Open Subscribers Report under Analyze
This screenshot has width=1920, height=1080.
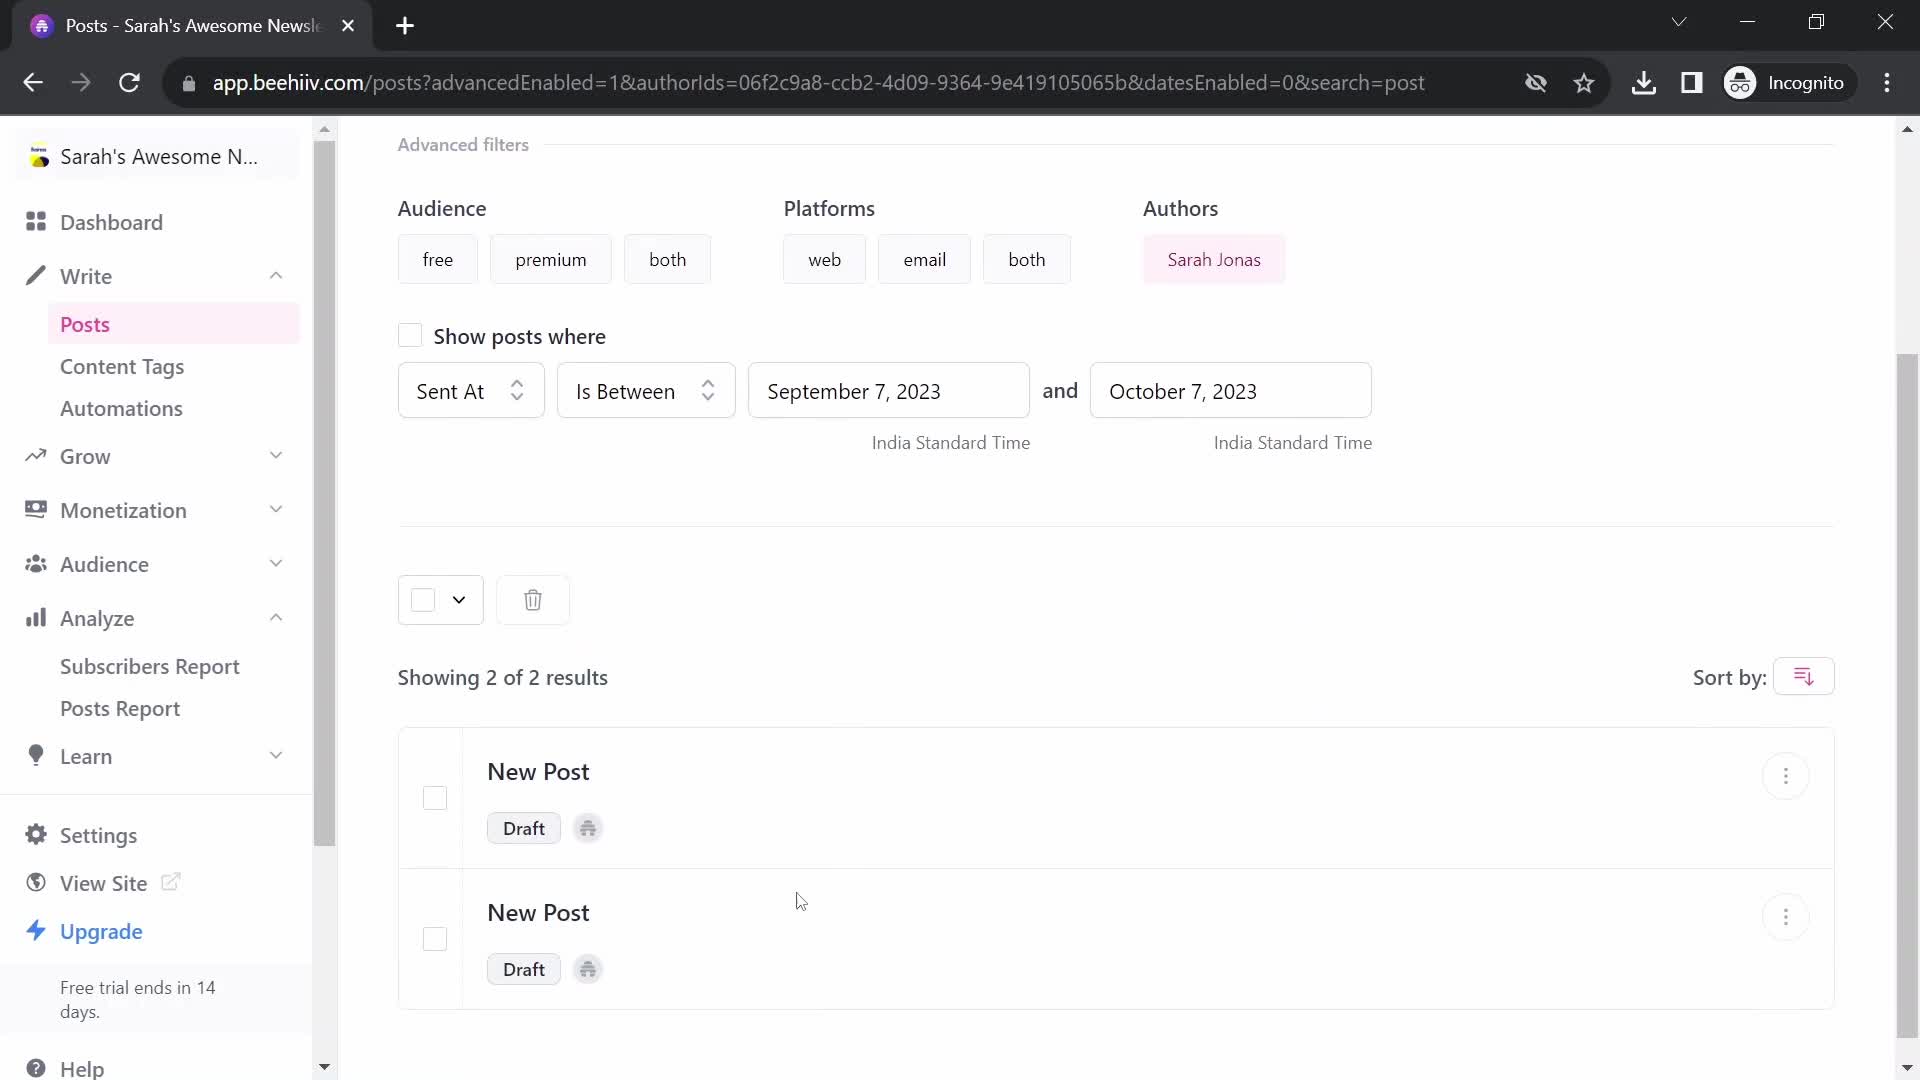149,666
